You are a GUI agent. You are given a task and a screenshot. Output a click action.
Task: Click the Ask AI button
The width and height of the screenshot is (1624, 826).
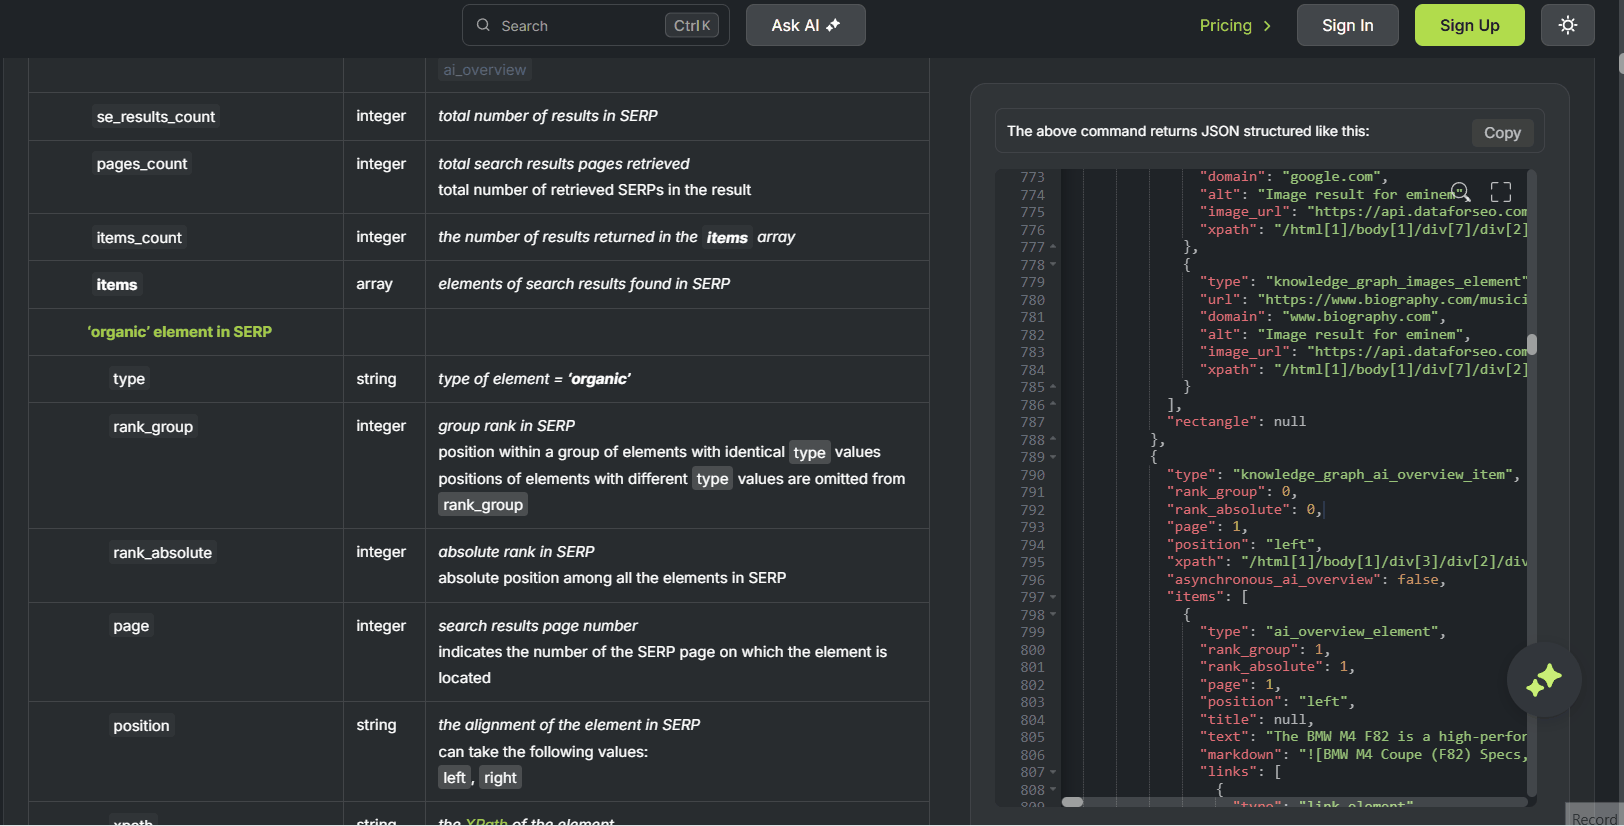[x=805, y=25]
